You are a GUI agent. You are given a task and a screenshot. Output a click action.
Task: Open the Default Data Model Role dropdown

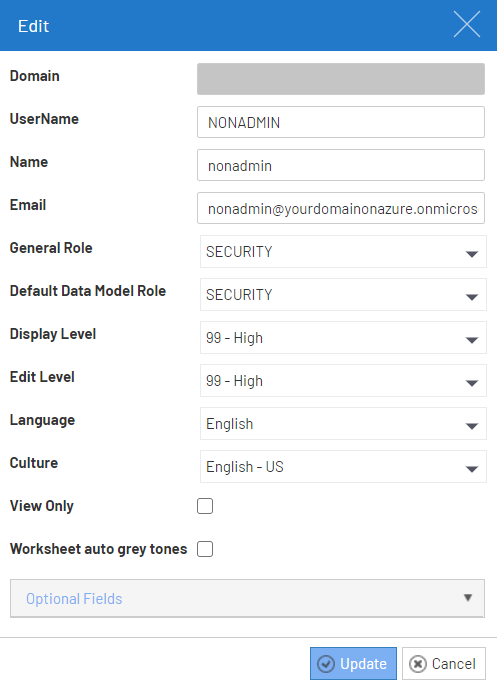(343, 294)
